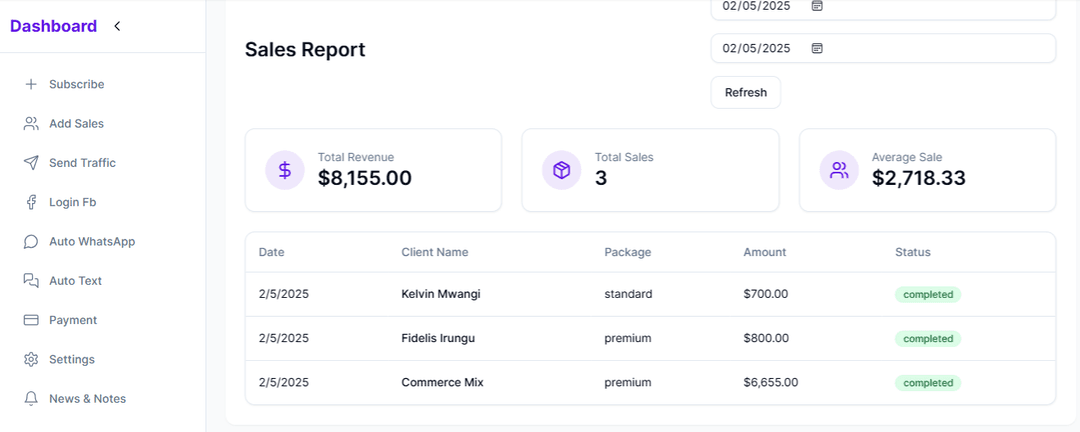Click the $800.00 amount cell
Image resolution: width=1080 pixels, height=432 pixels.
pyautogui.click(x=765, y=338)
